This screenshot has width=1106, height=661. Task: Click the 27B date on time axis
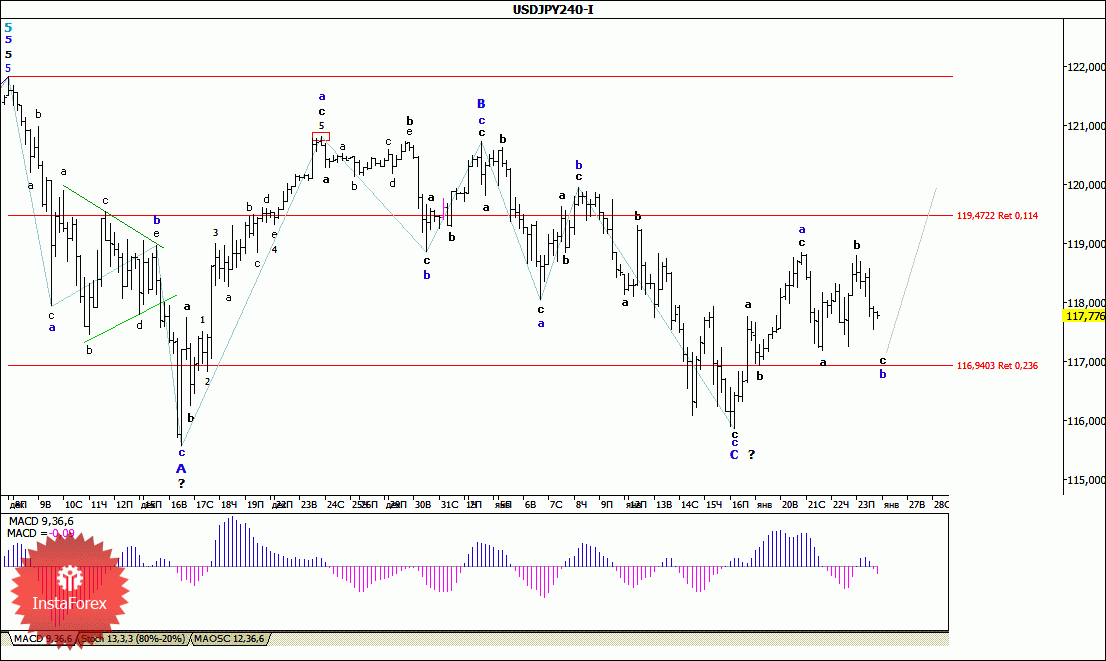[916, 504]
